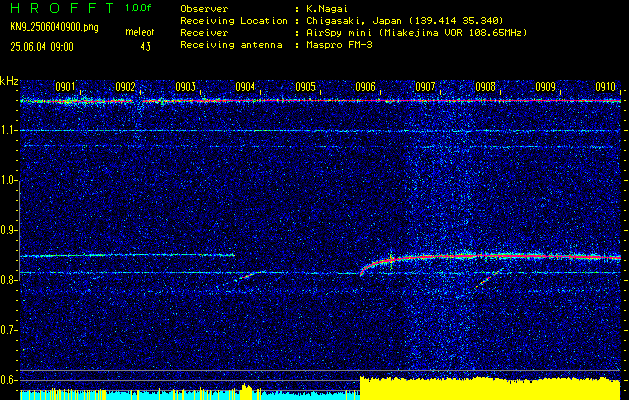Click the meteor count value 43
Viewport: 629px width, 400px height.
145,47
